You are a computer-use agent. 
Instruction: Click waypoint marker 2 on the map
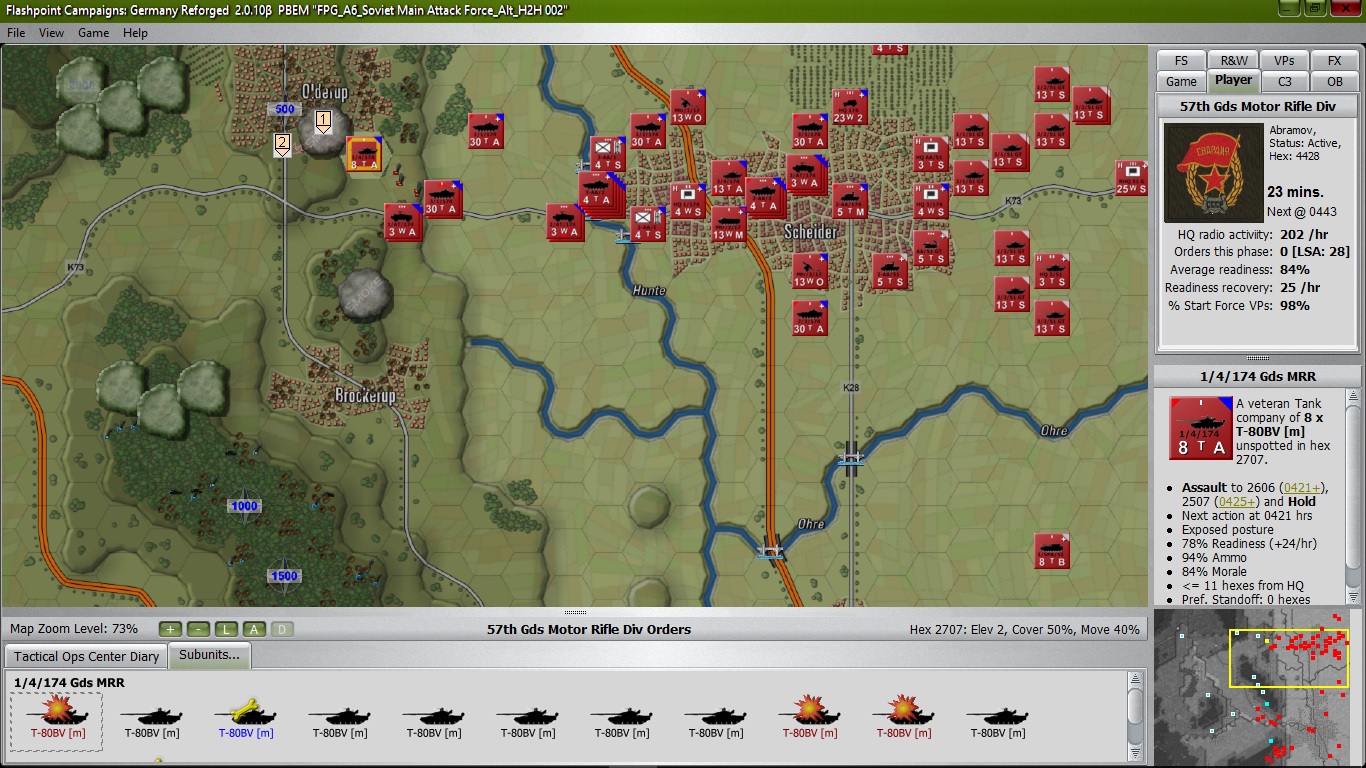(283, 145)
